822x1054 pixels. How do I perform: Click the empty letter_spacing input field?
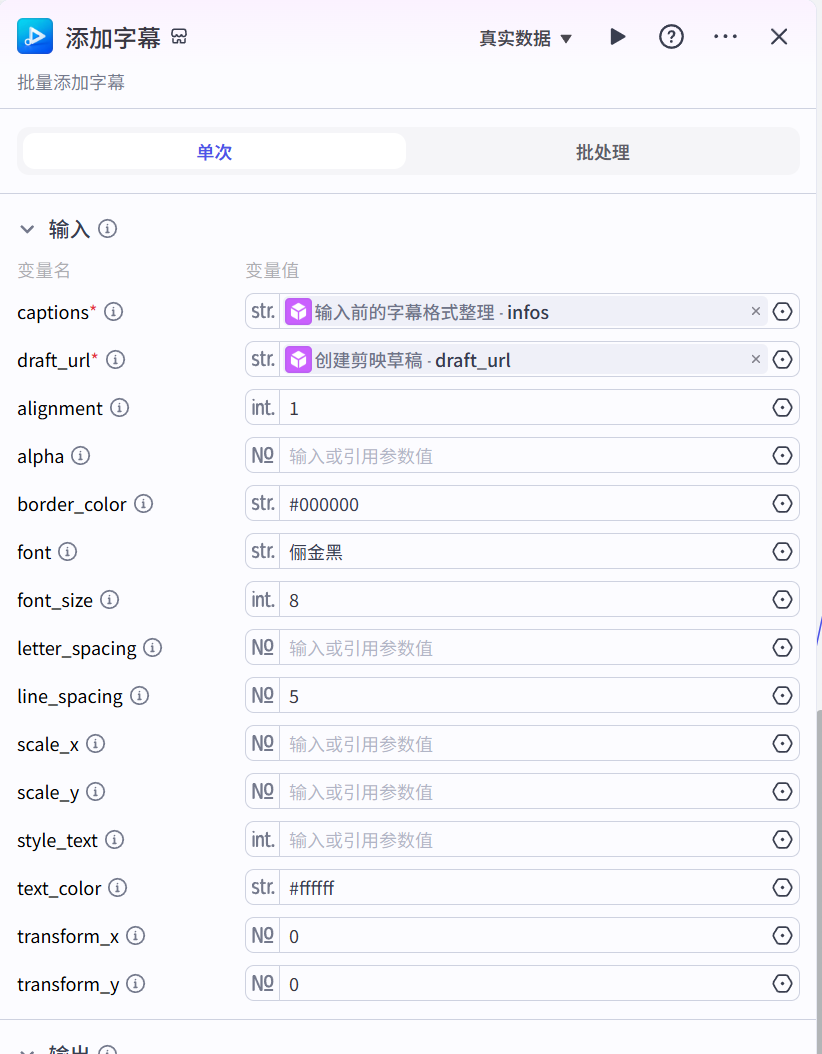(524, 647)
